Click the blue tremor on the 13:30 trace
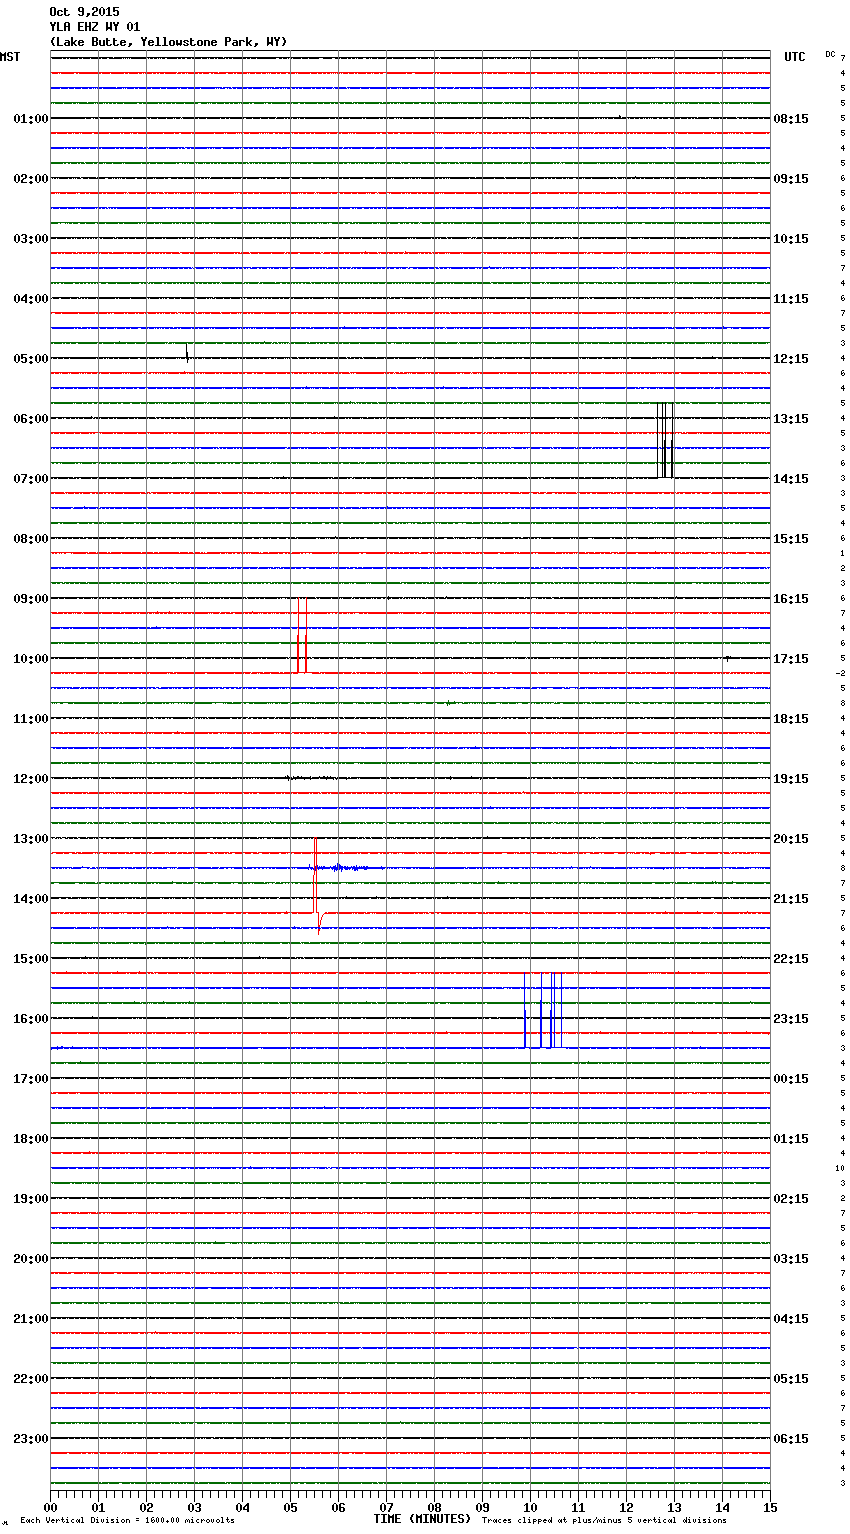The height and width of the screenshot is (1534, 850). click(x=345, y=868)
